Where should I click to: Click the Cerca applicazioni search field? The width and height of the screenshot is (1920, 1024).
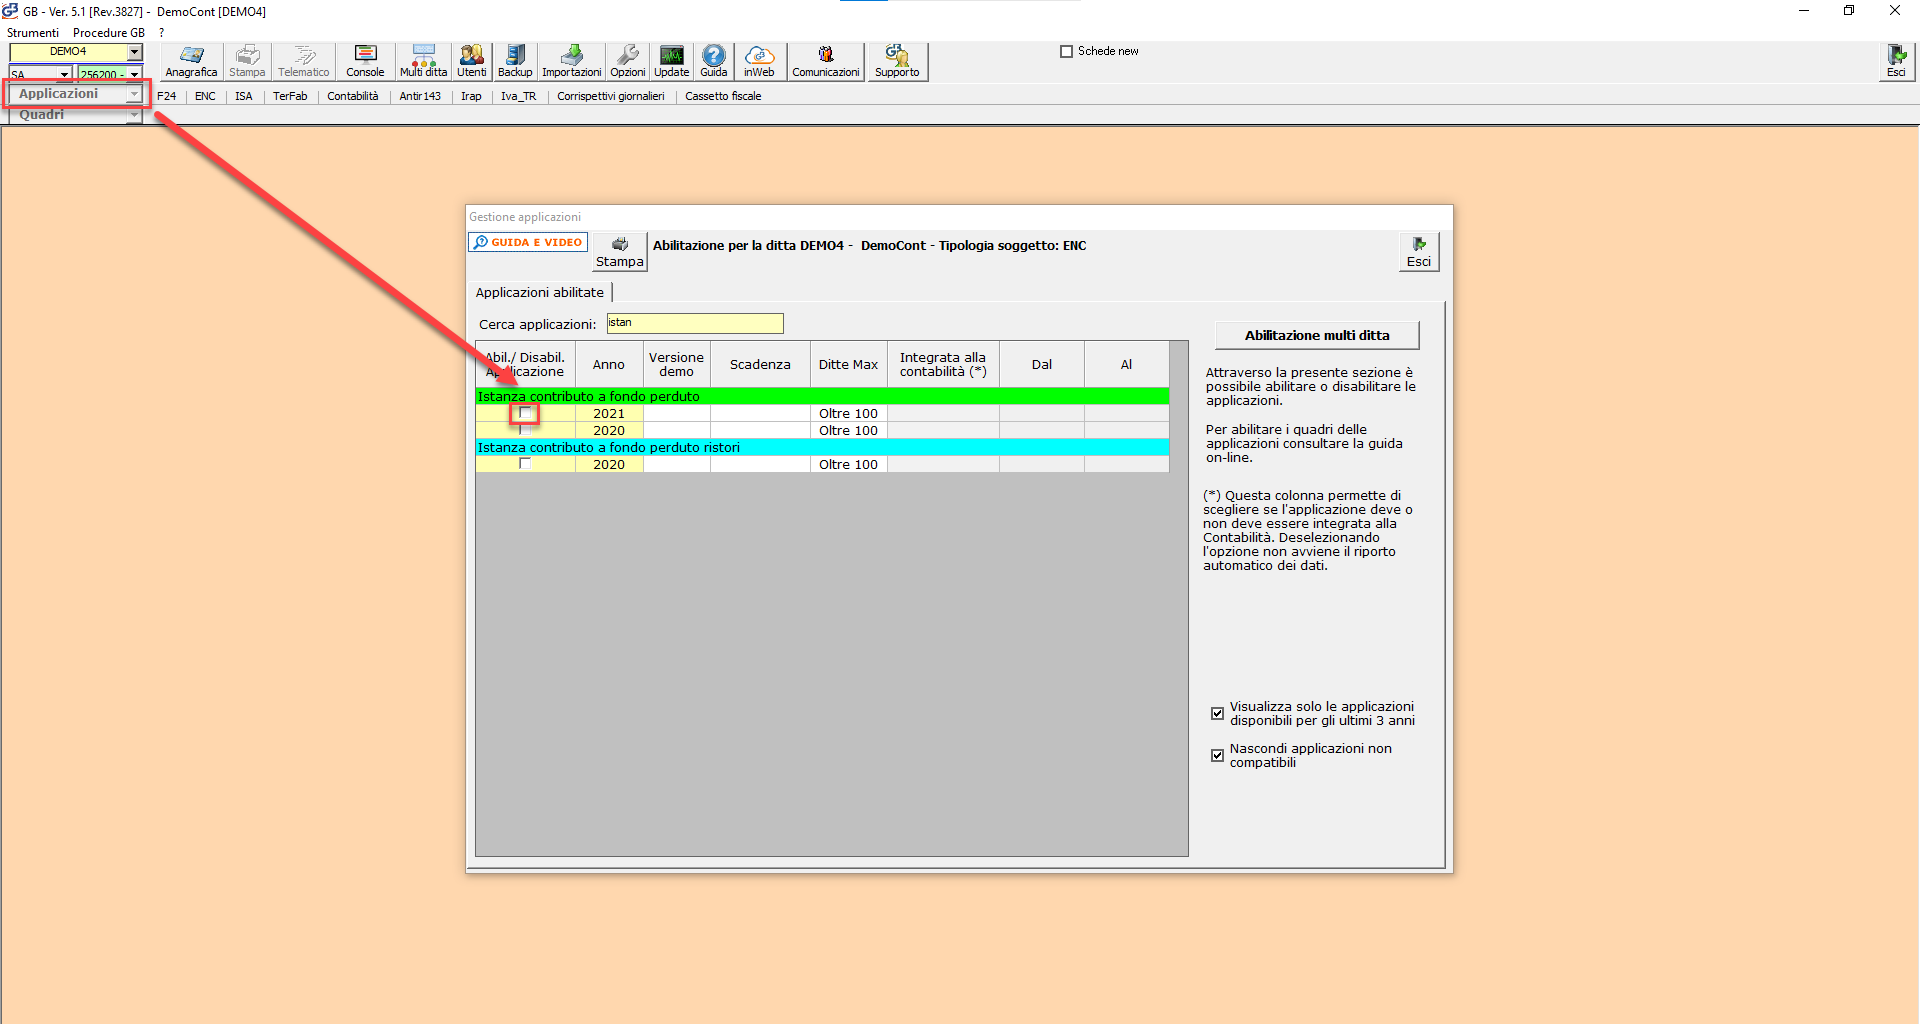695,323
